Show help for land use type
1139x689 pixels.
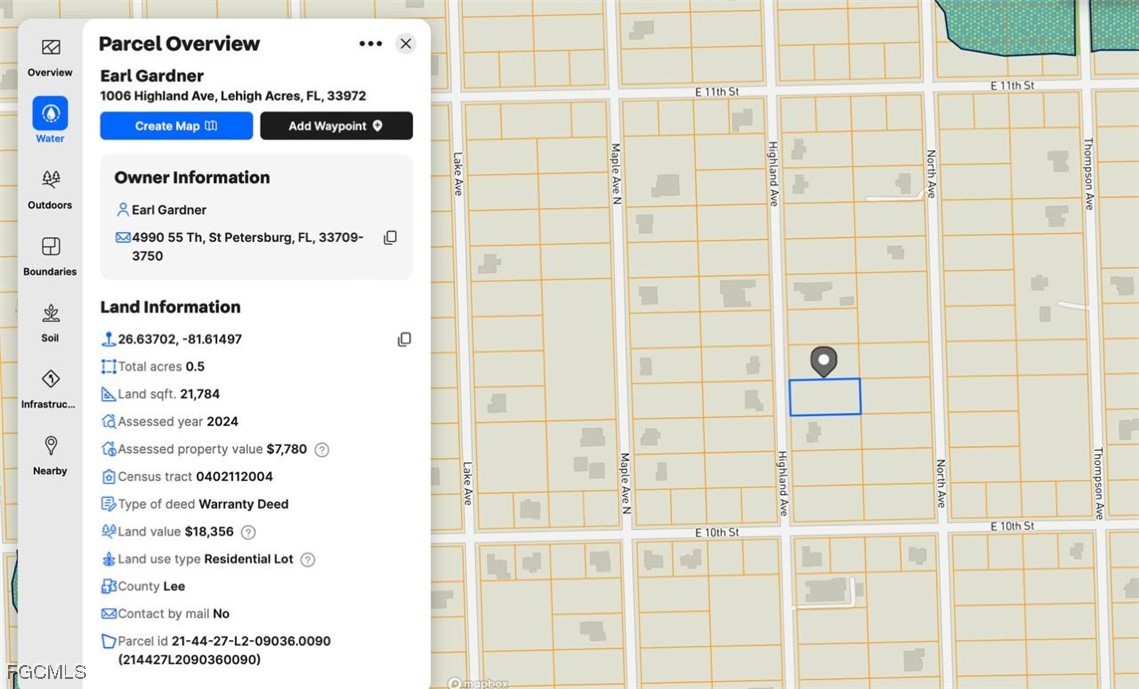tap(308, 560)
